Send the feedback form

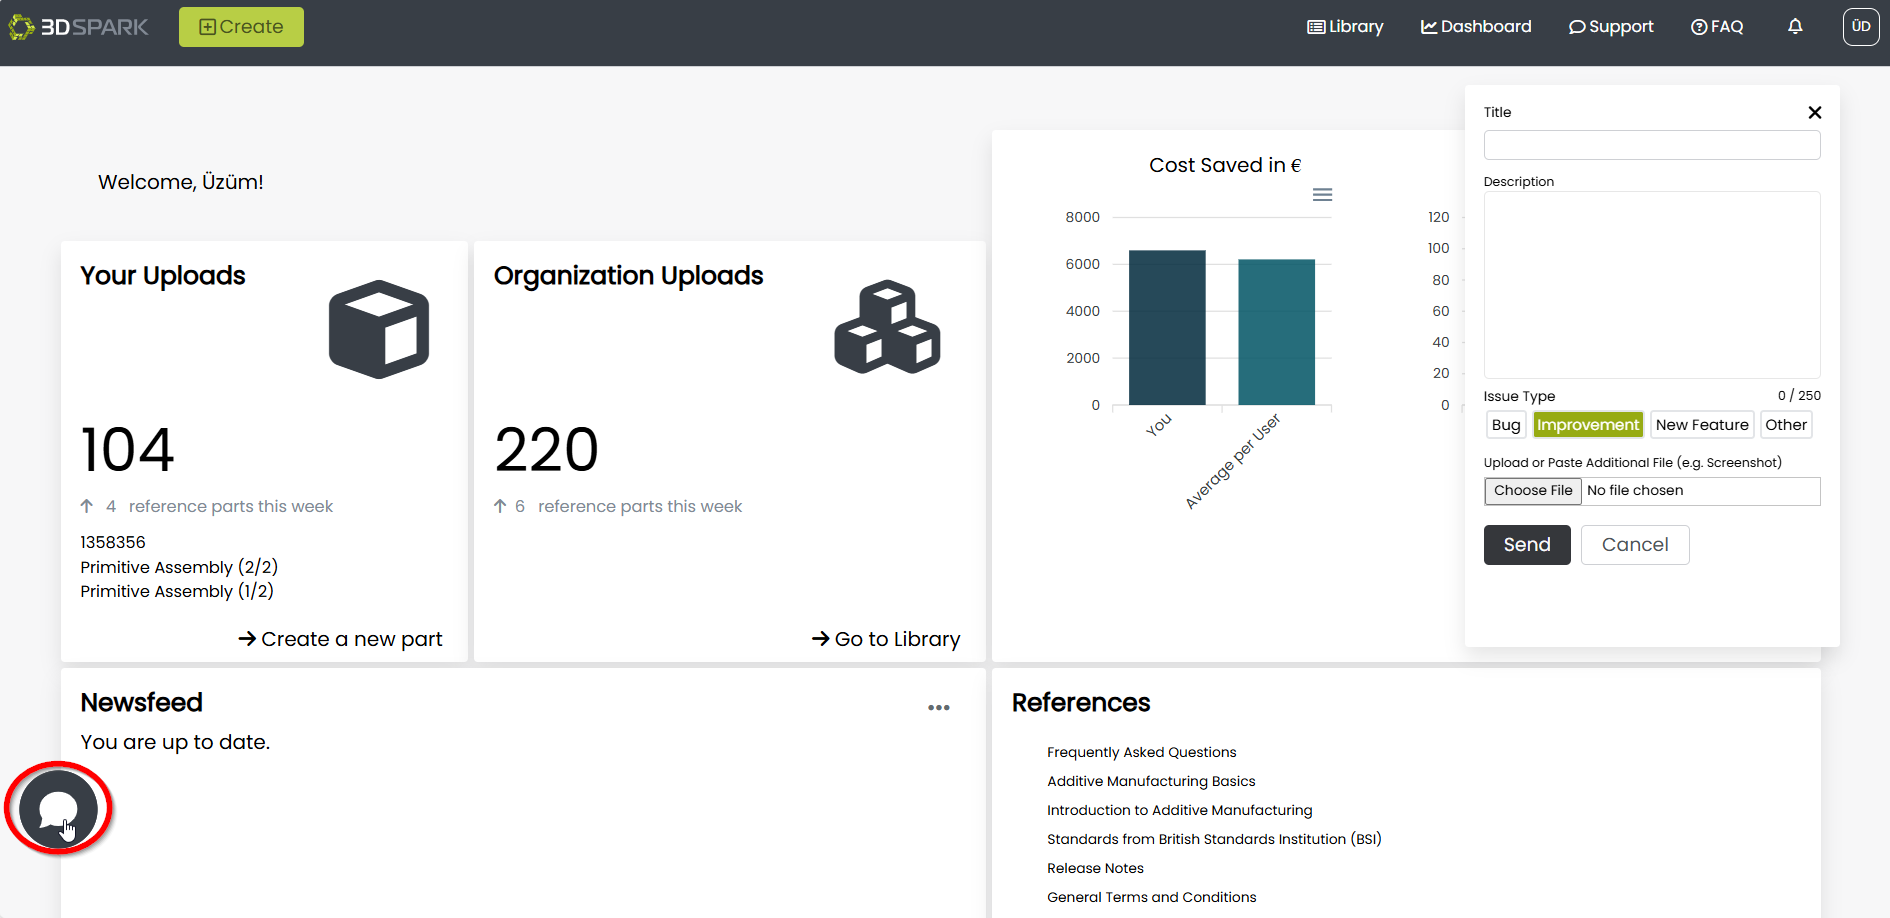[1526, 545]
